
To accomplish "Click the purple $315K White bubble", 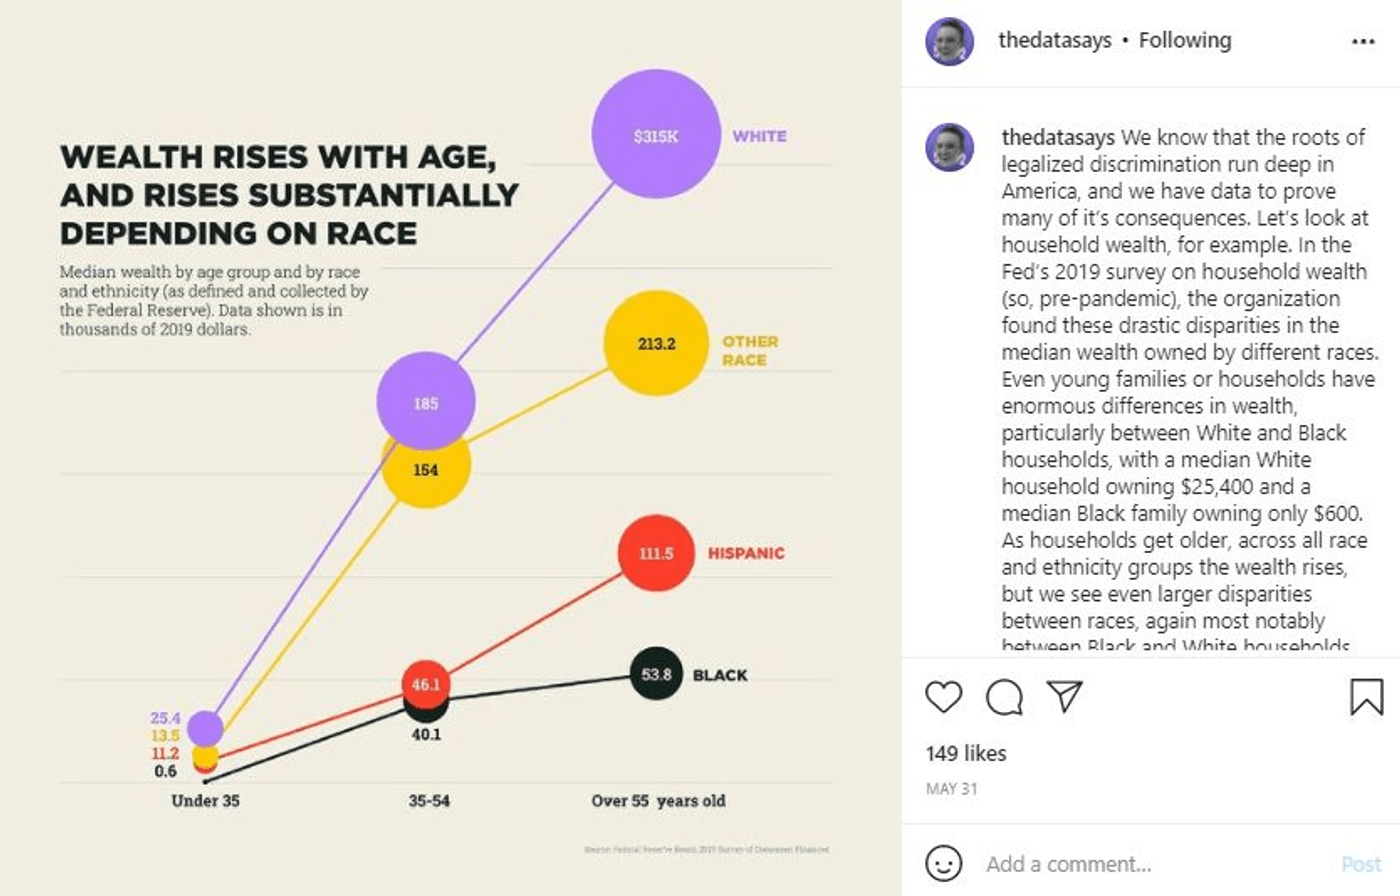I will [656, 134].
